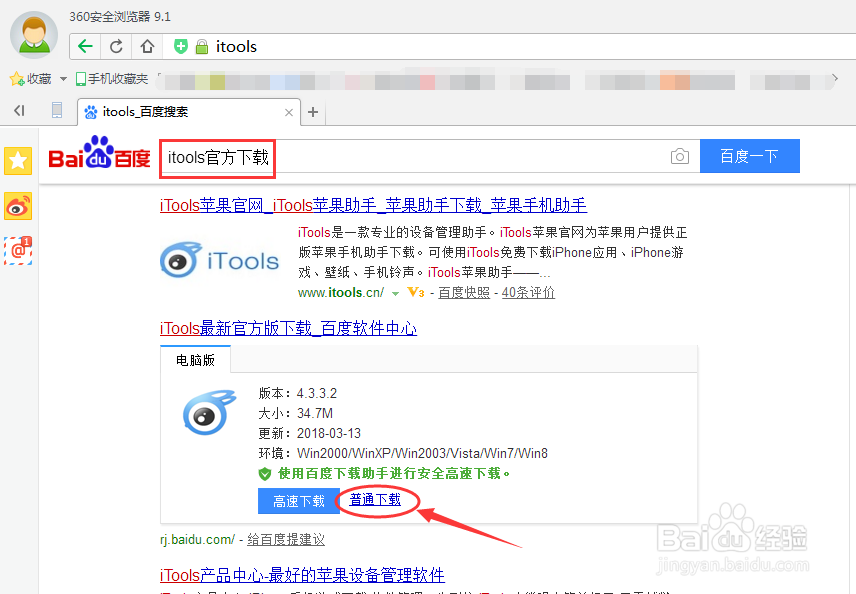The image size is (856, 594).
Task: Click the user avatar icon
Action: [x=34, y=34]
